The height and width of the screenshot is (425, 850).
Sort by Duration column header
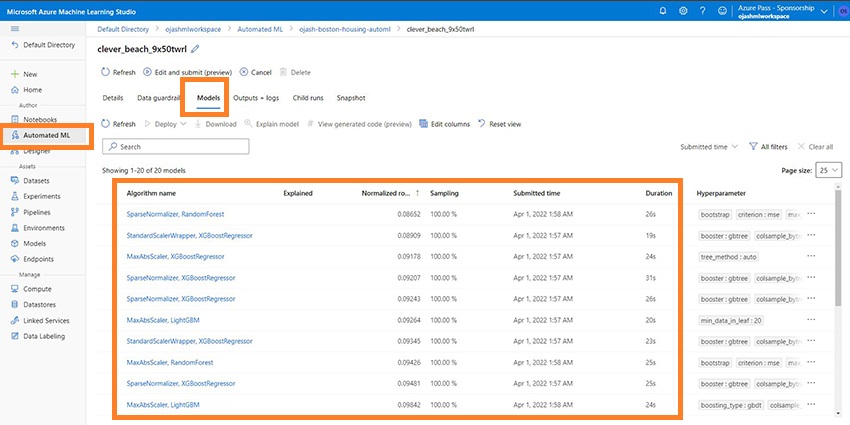pos(659,193)
